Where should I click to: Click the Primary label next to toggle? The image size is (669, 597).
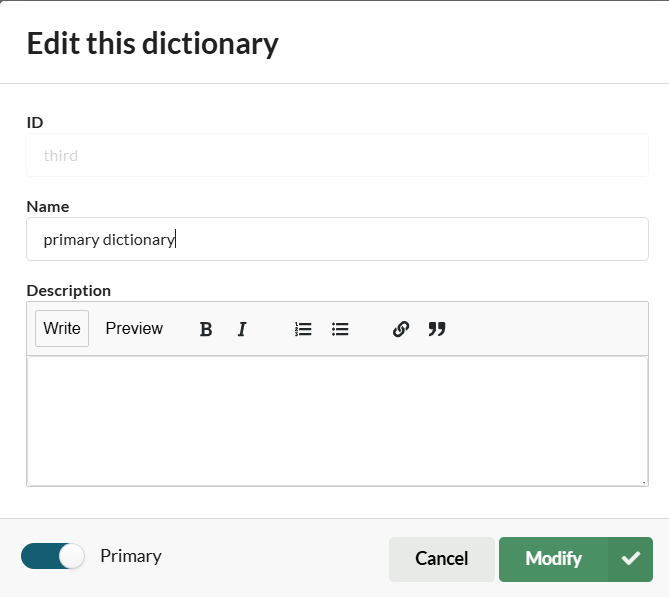pos(131,556)
